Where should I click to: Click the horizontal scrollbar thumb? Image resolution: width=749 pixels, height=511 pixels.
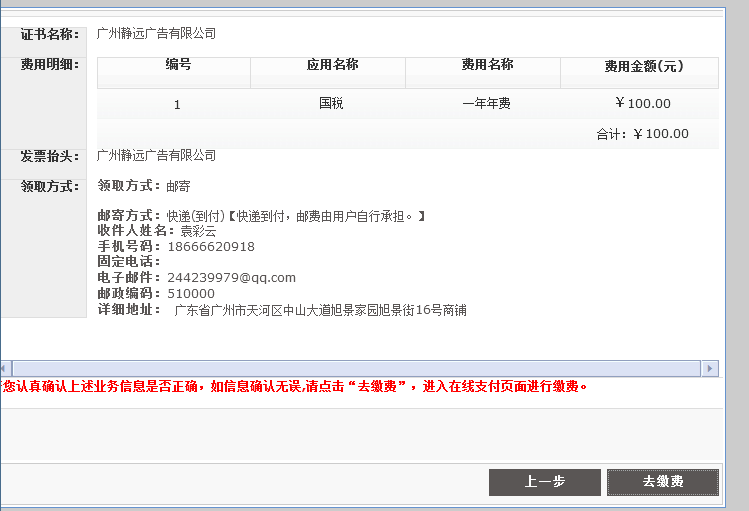point(356,369)
